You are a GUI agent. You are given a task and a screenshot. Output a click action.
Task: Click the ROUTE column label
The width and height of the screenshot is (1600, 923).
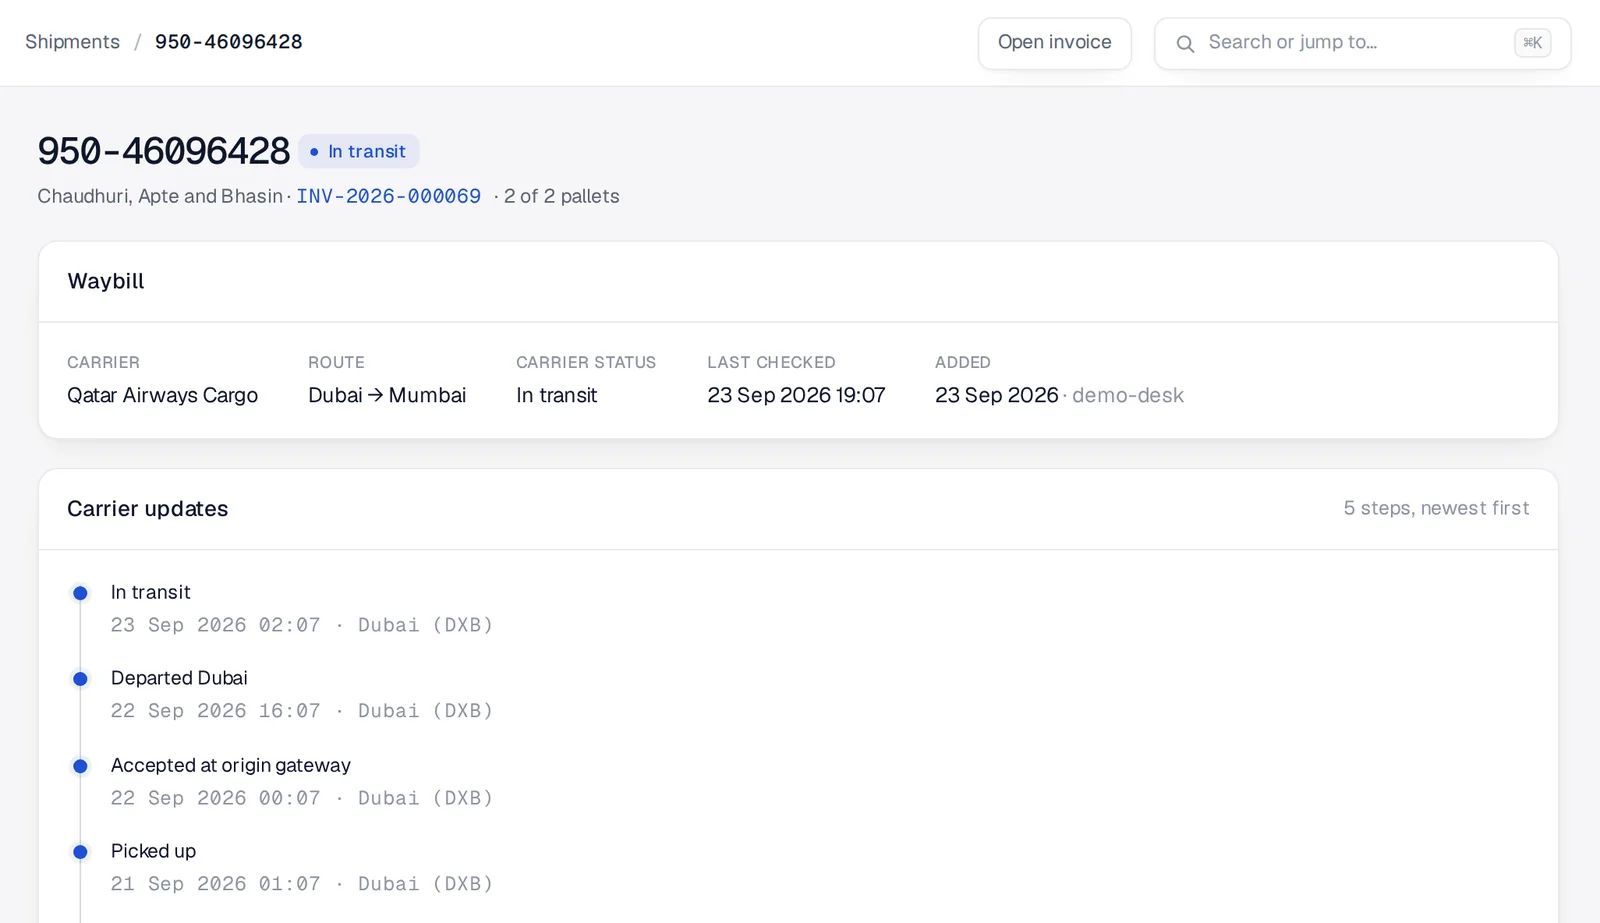pos(336,362)
